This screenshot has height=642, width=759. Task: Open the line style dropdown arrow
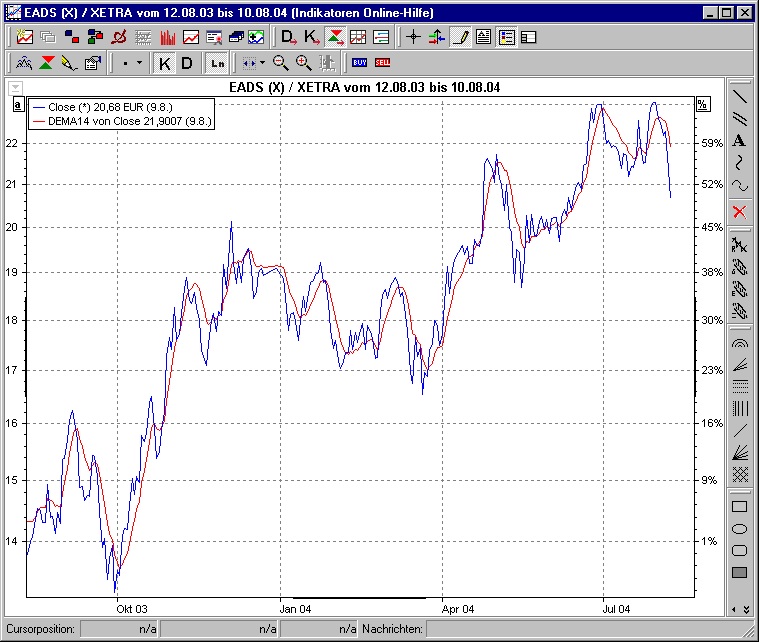pyautogui.click(x=139, y=63)
